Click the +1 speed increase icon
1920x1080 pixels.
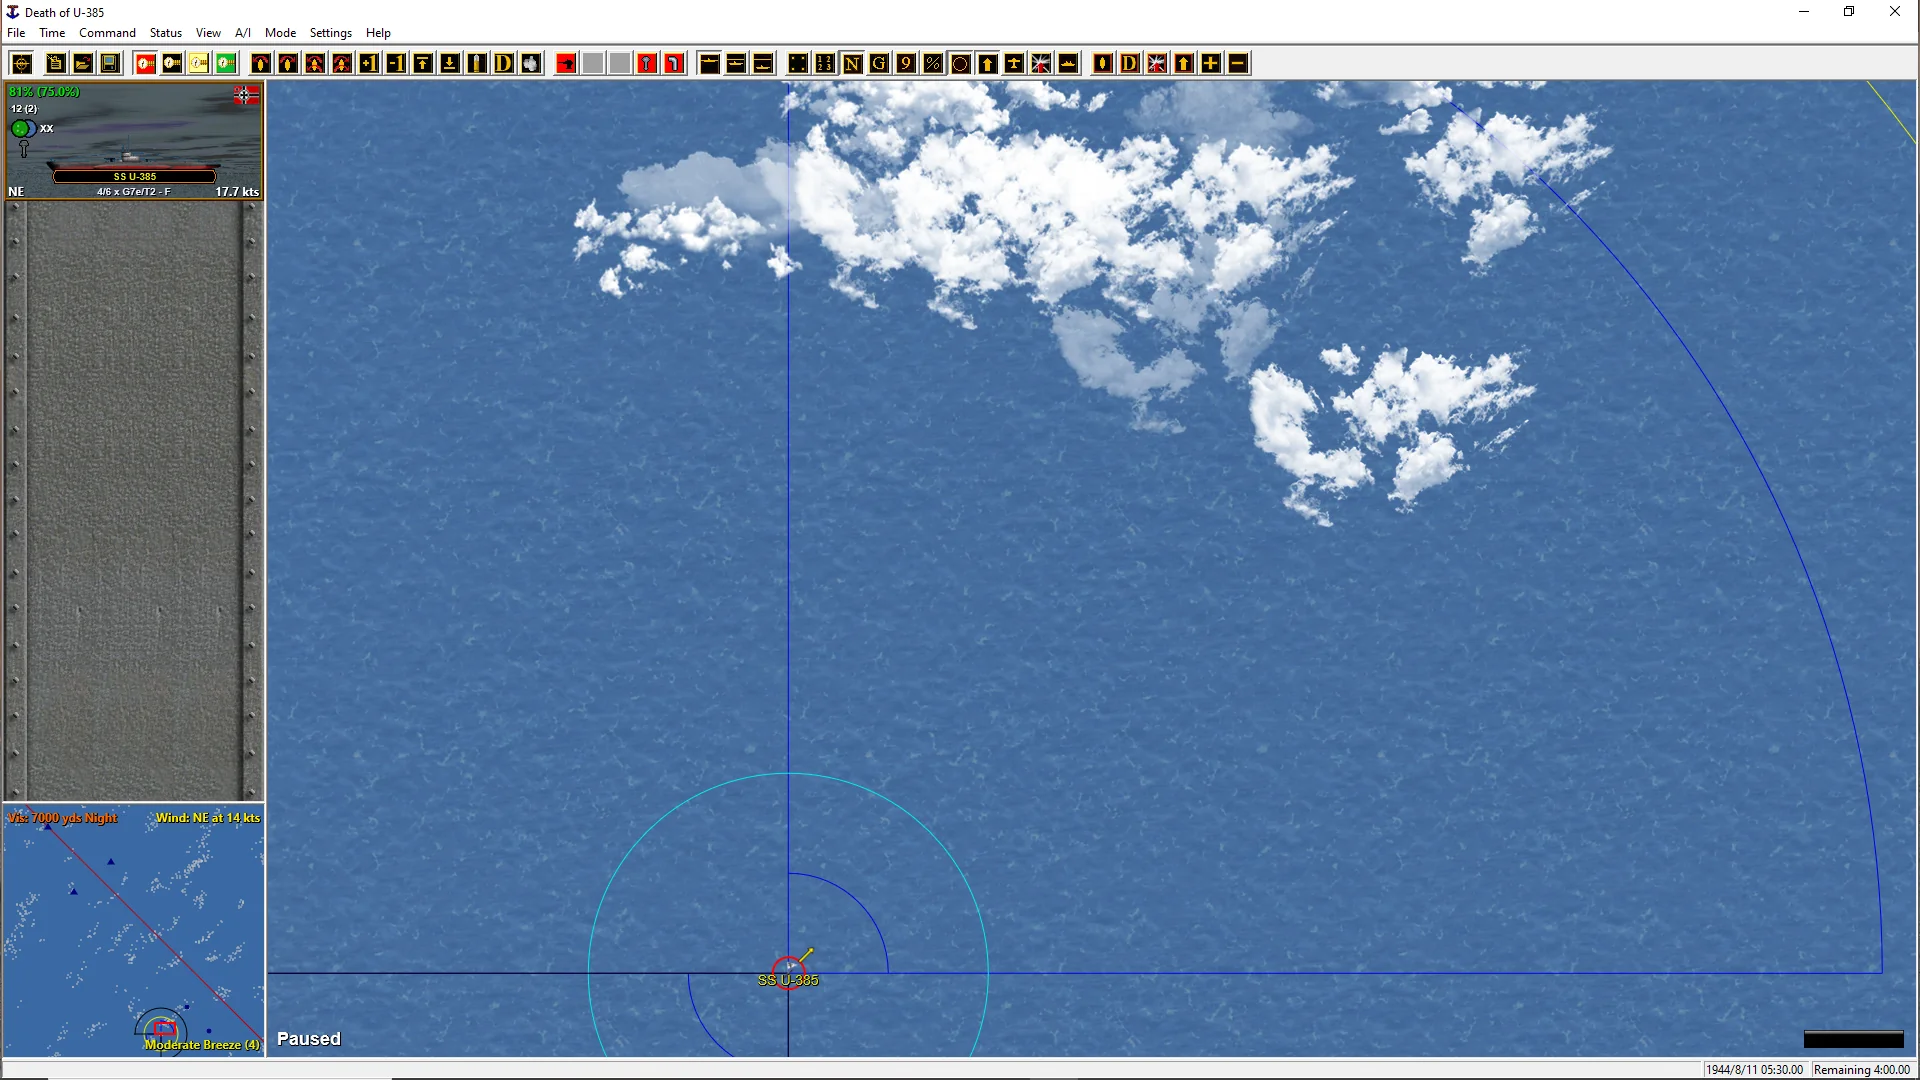tap(369, 64)
